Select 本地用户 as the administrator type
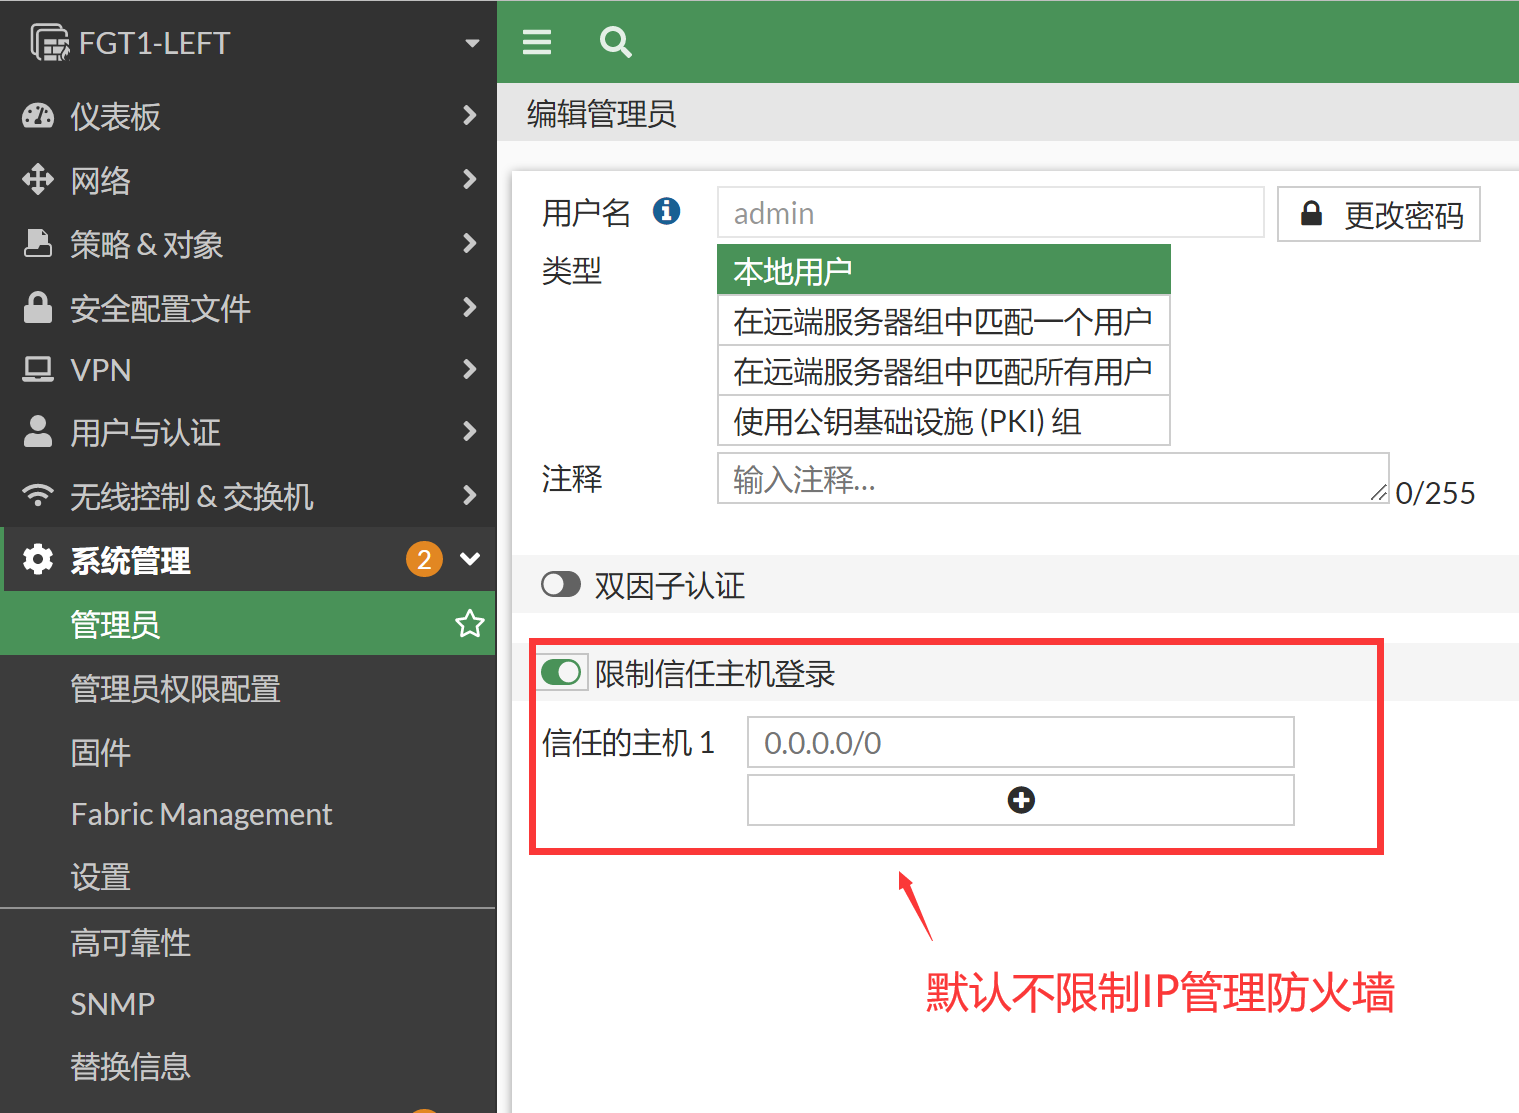Screen dimensions: 1519x1113 pos(943,270)
